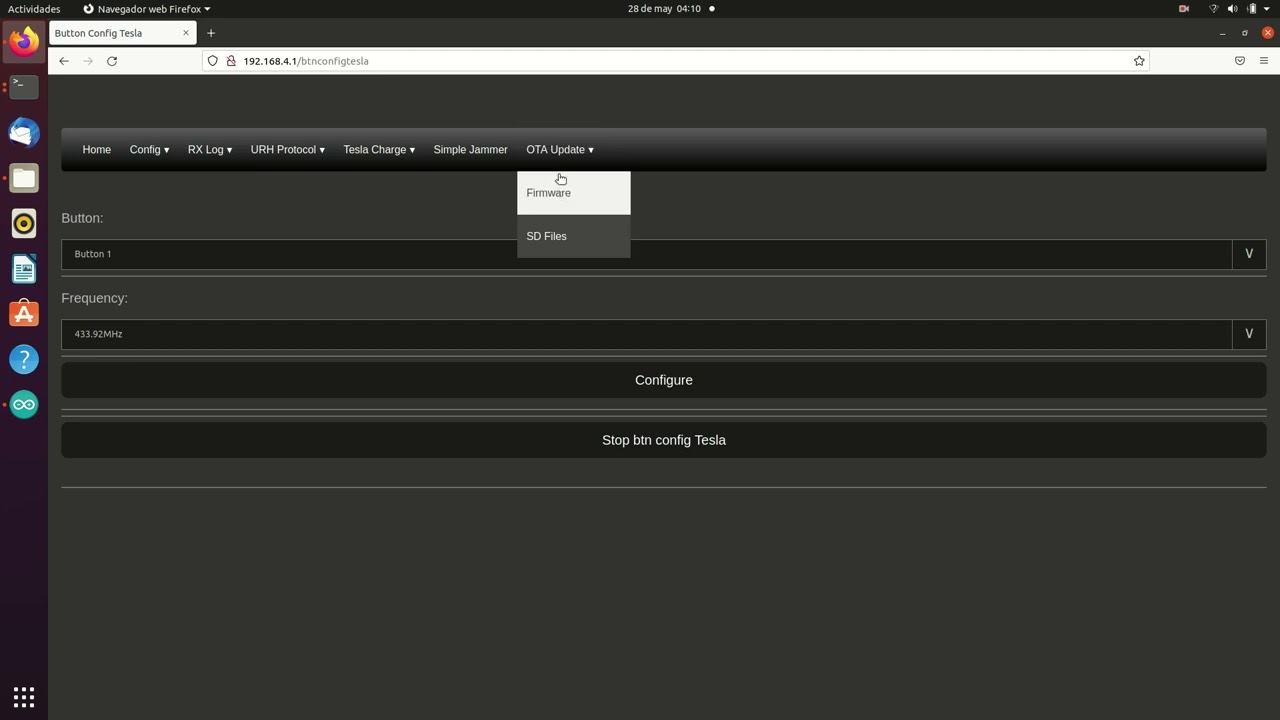
Task: Expand the RX Log dropdown menu
Action: [210, 150]
